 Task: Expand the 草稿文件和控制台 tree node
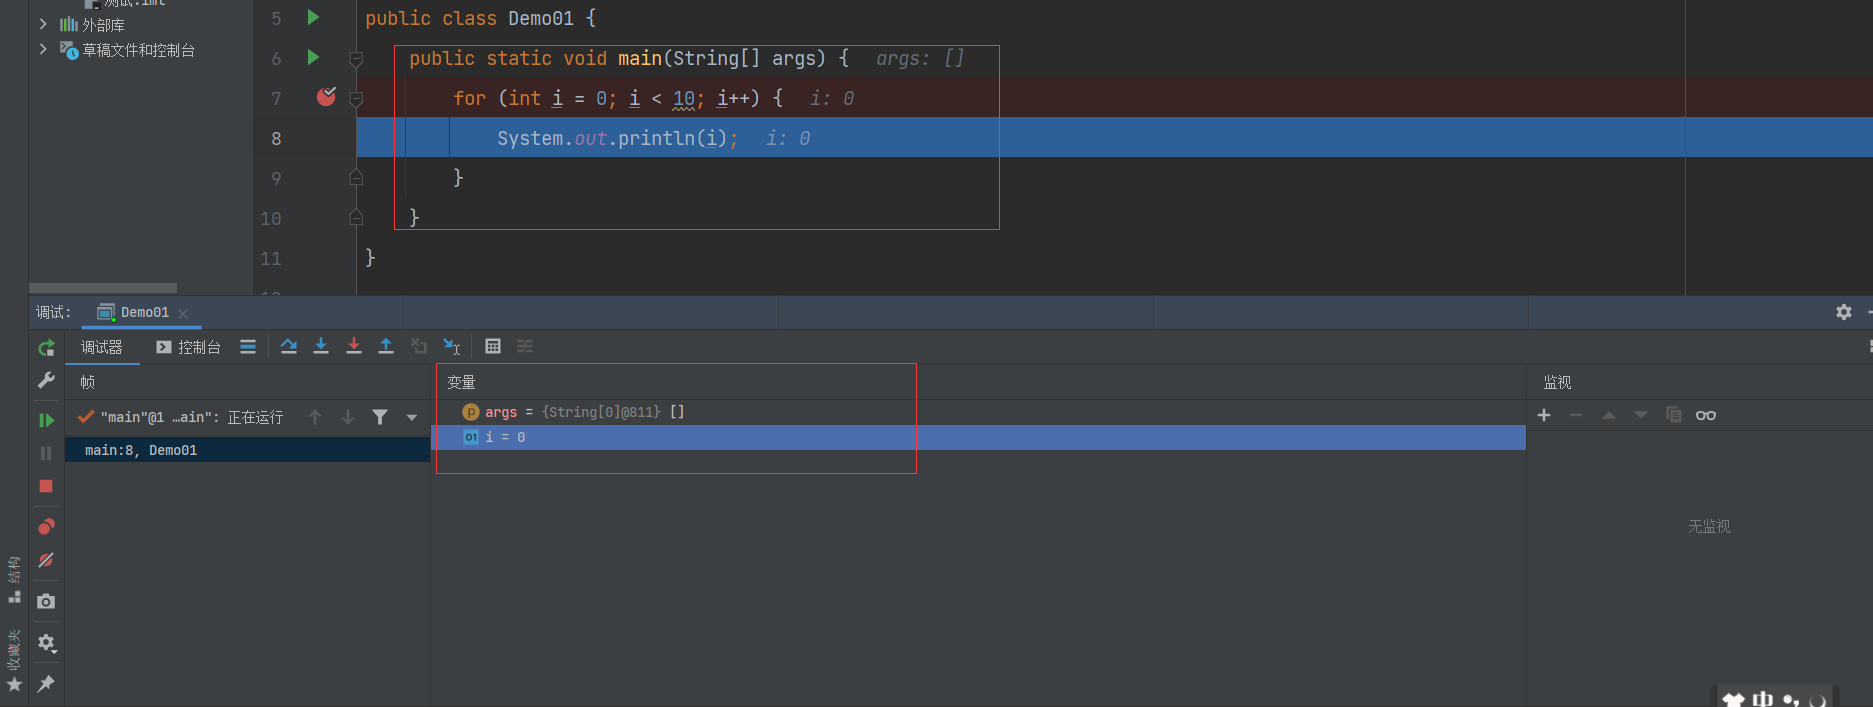(x=43, y=48)
